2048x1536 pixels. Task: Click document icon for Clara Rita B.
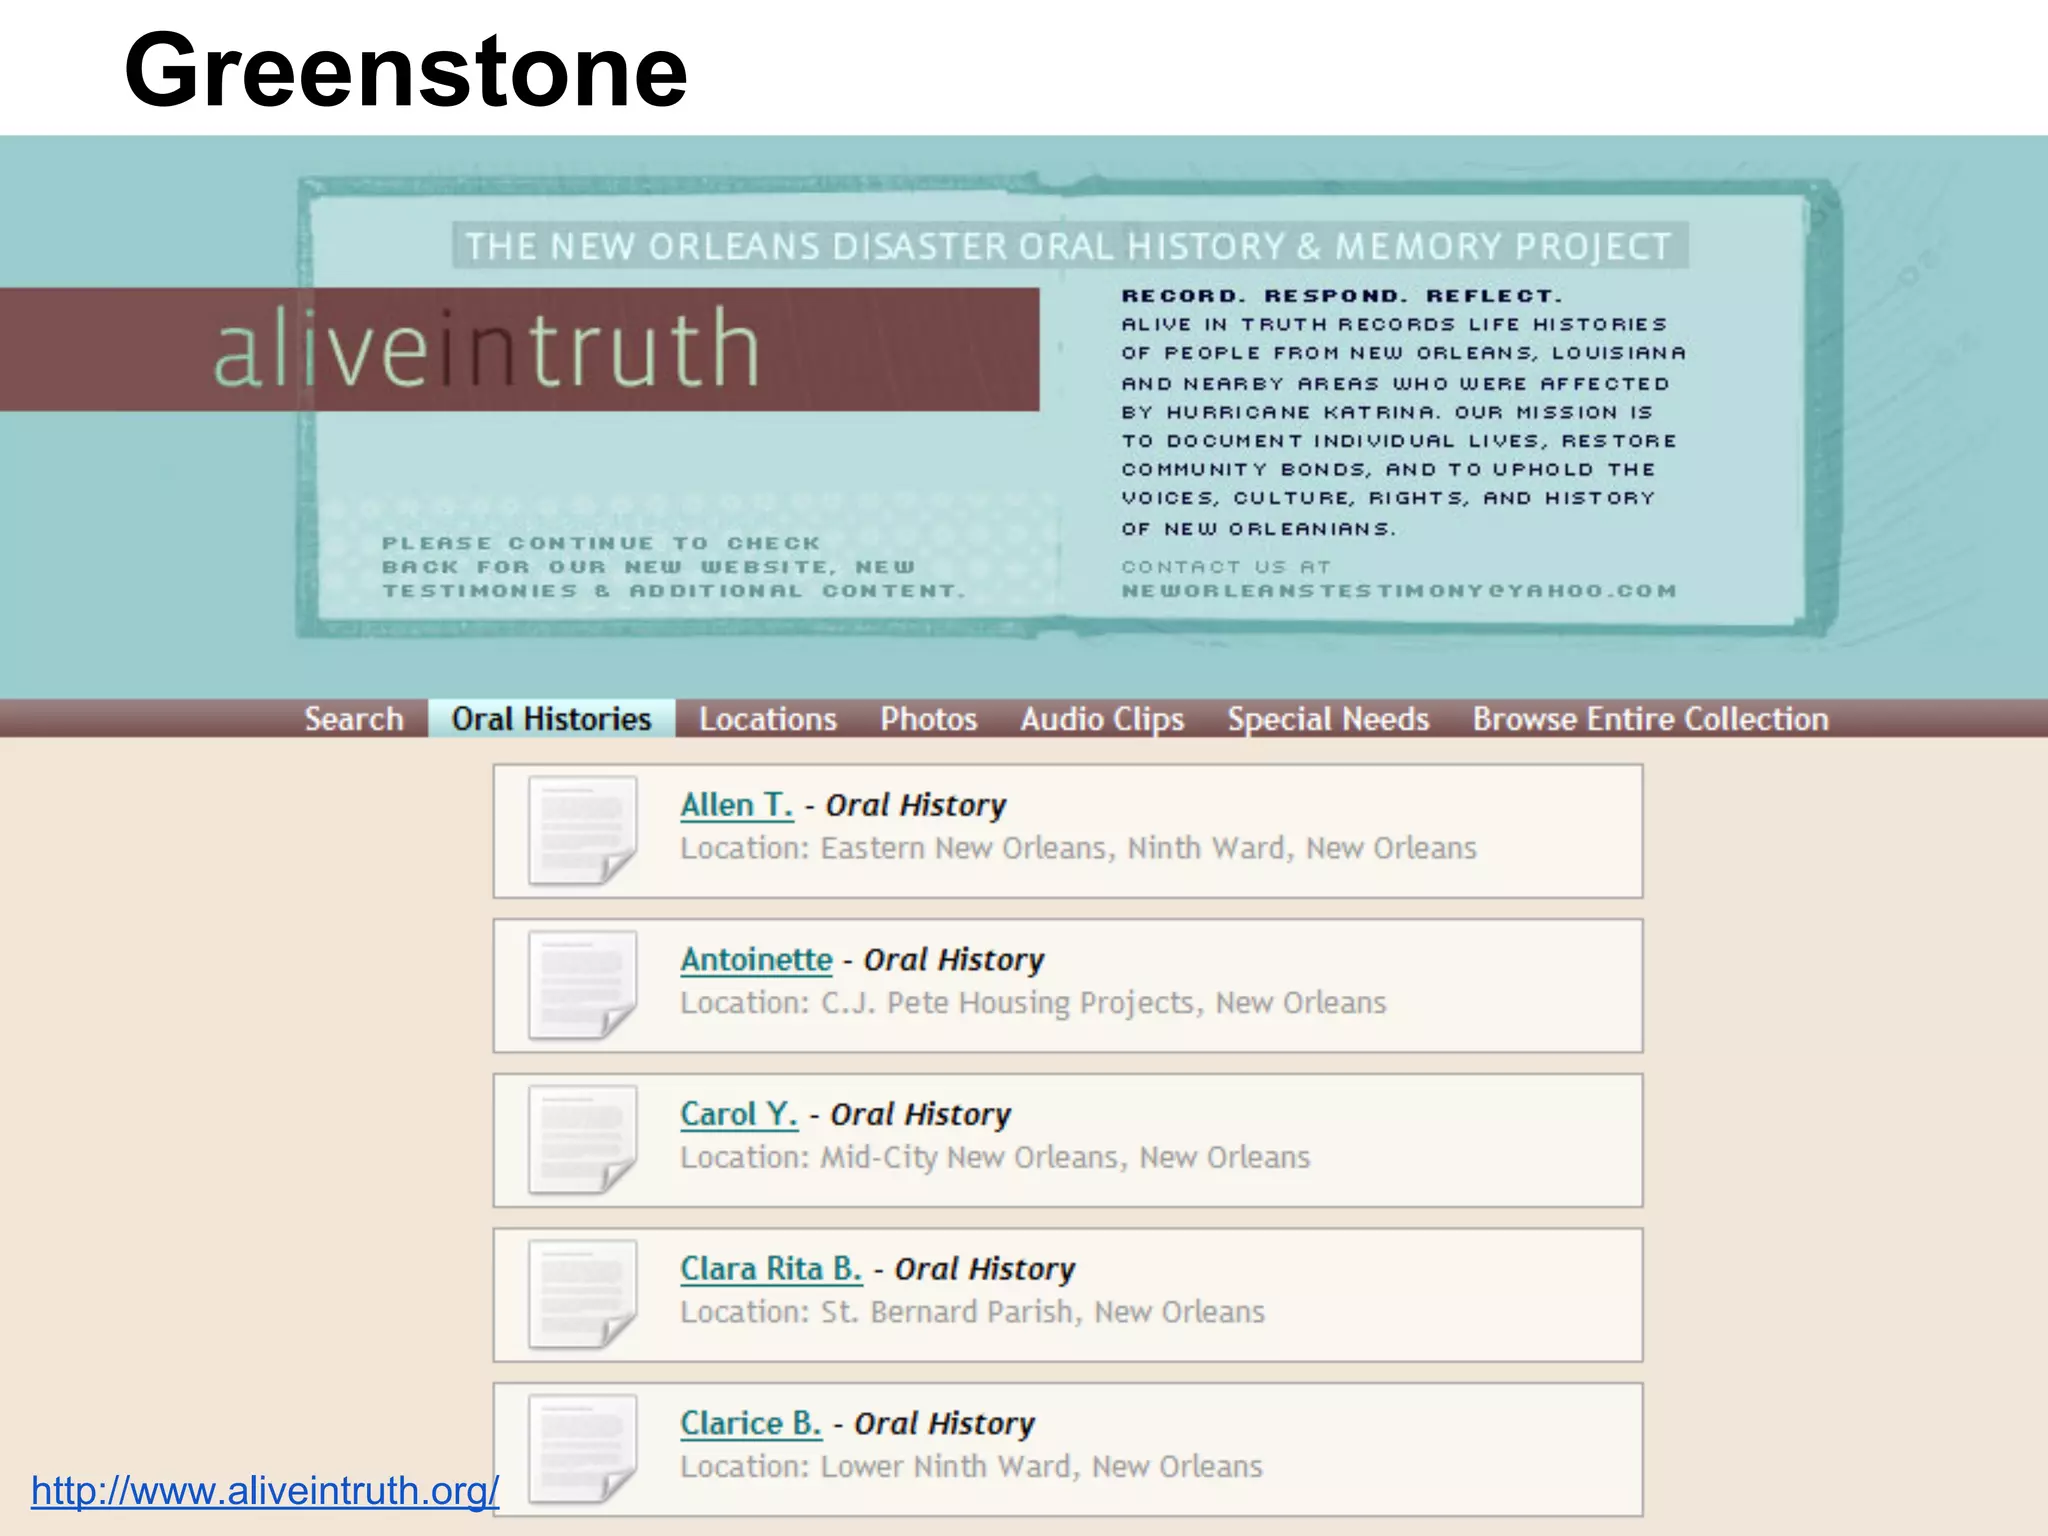click(582, 1295)
